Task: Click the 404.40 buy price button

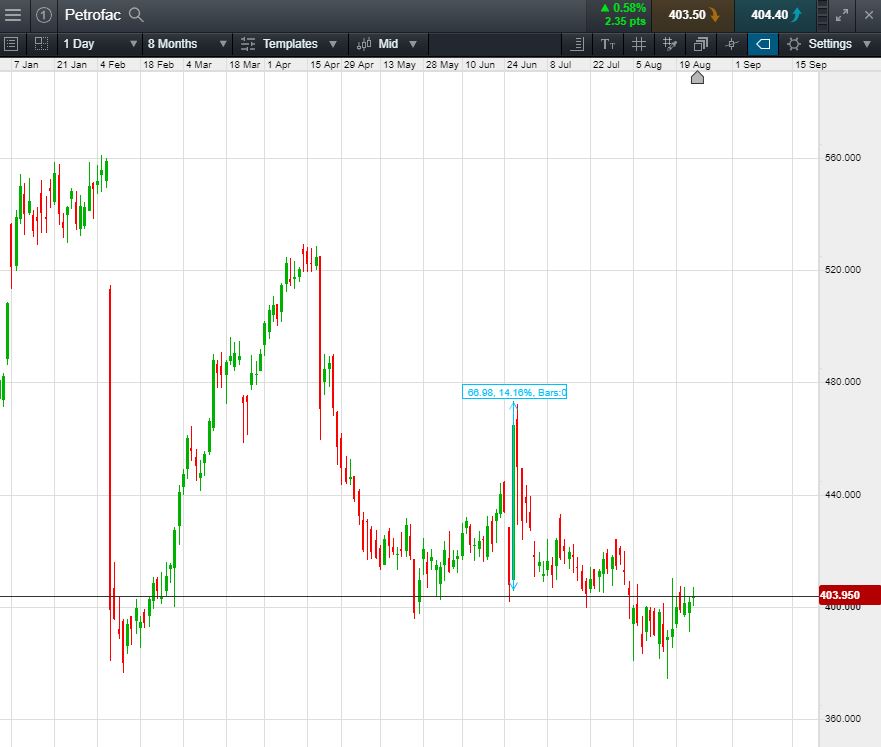Action: point(775,15)
